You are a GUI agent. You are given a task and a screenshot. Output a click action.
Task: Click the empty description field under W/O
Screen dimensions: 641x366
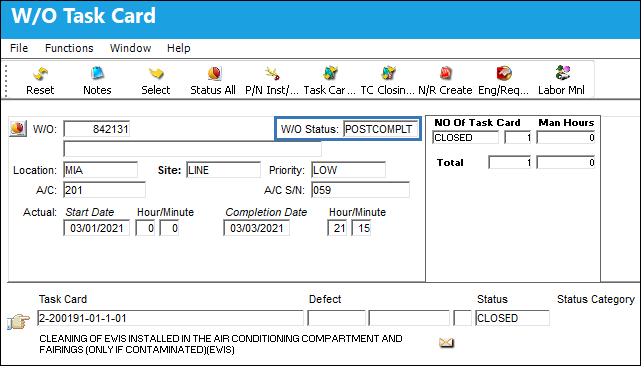pos(193,149)
